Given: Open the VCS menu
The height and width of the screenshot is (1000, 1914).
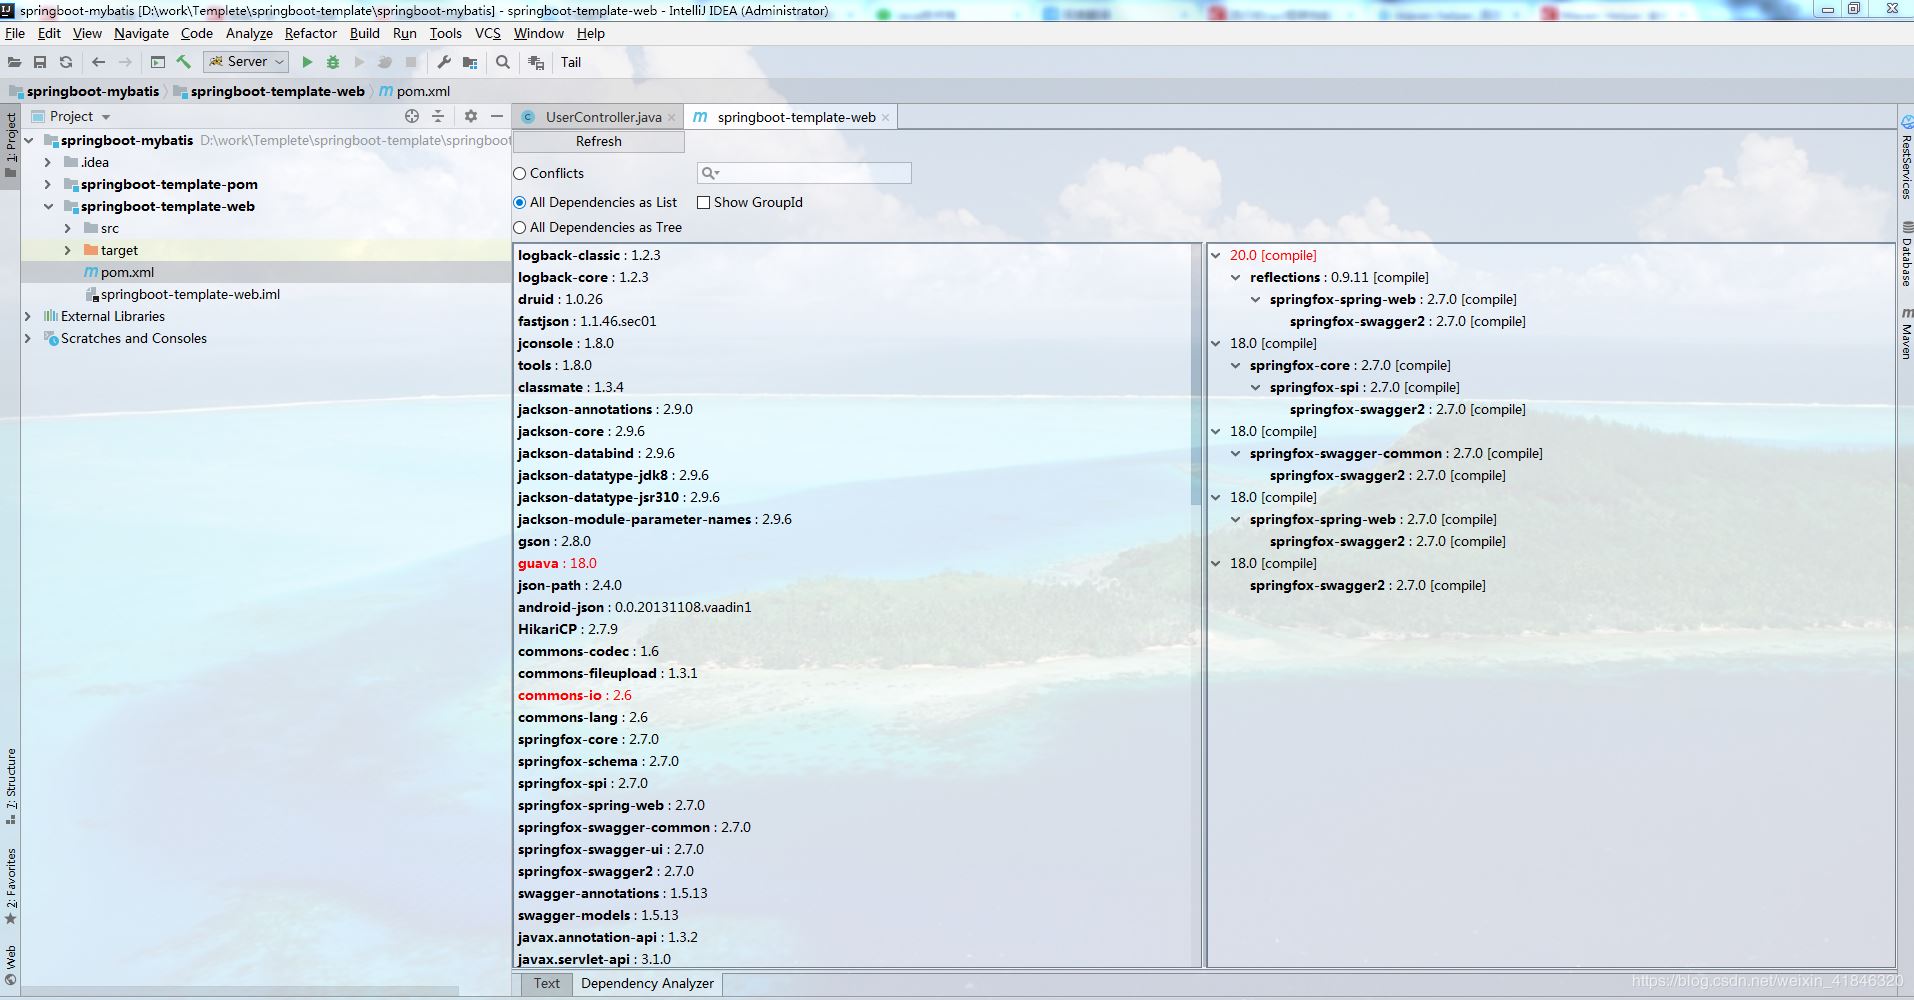Looking at the screenshot, I should pos(487,33).
